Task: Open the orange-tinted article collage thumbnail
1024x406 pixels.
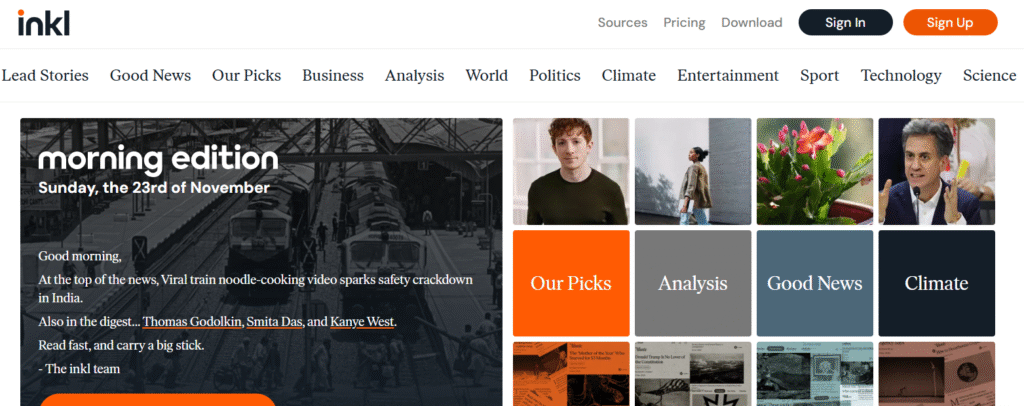Action: click(571, 374)
